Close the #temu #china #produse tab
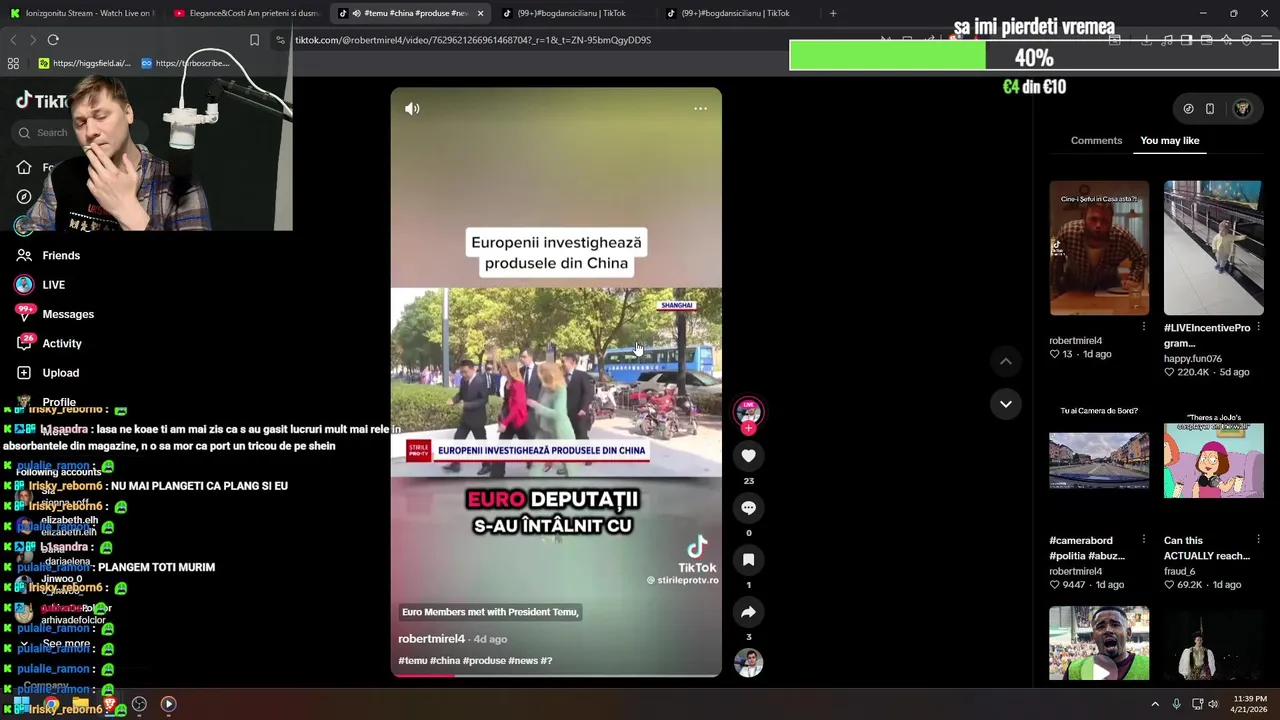This screenshot has height=720, width=1280. 480,13
